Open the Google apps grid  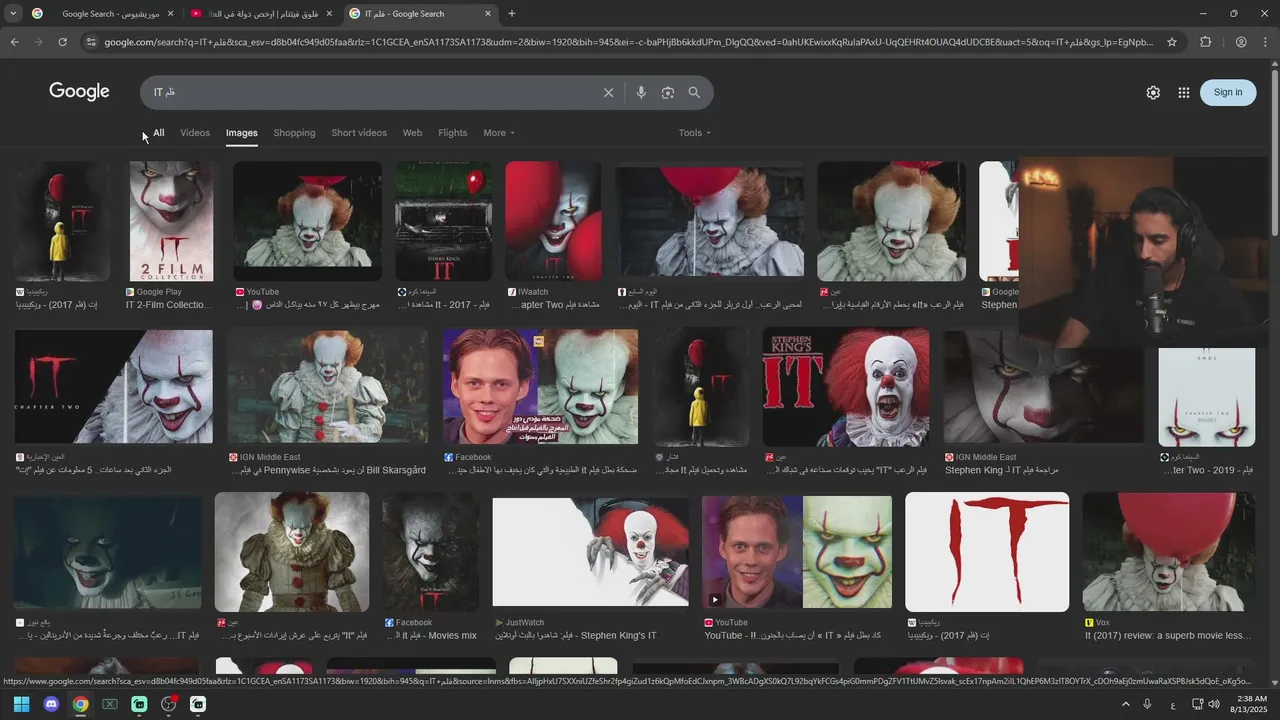point(1184,92)
